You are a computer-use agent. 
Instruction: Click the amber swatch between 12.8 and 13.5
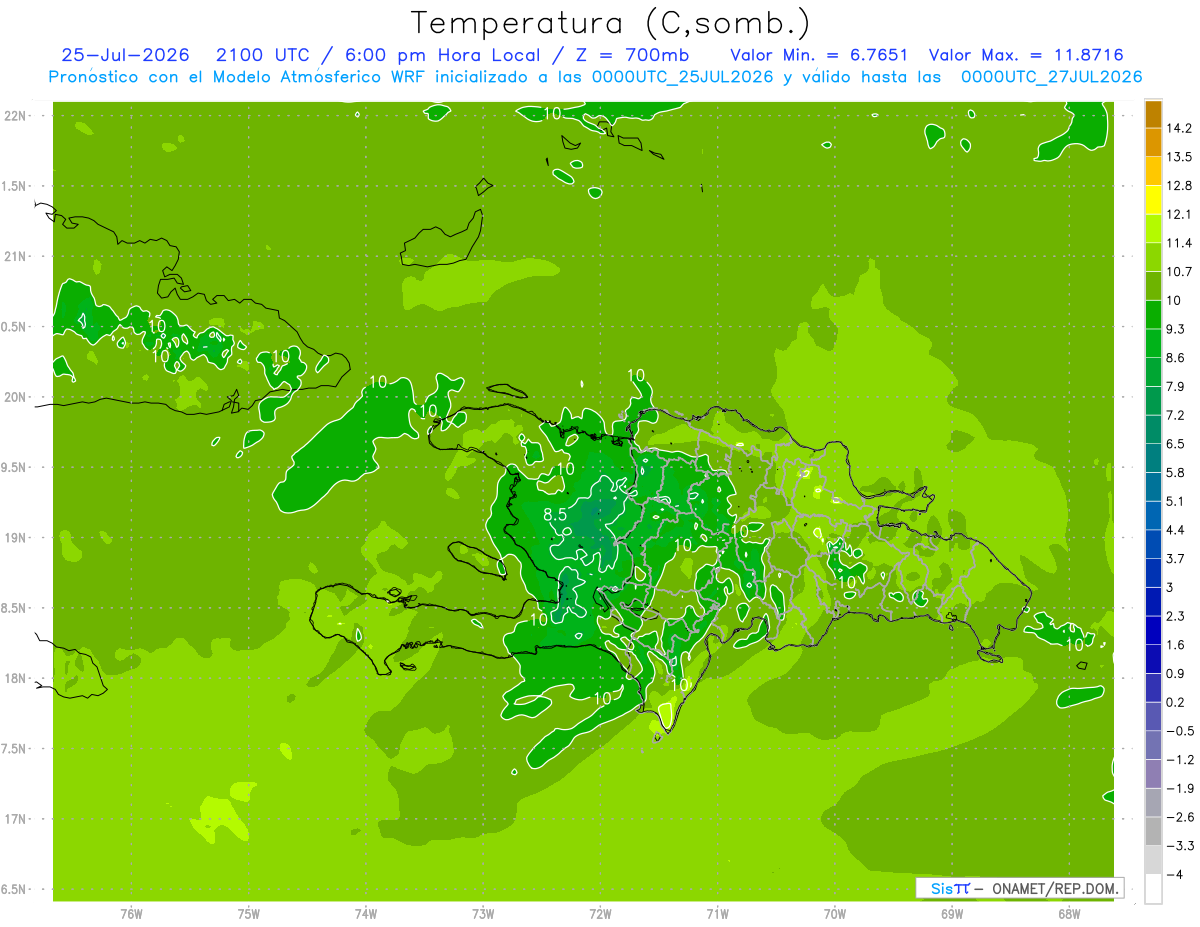(x=1153, y=171)
